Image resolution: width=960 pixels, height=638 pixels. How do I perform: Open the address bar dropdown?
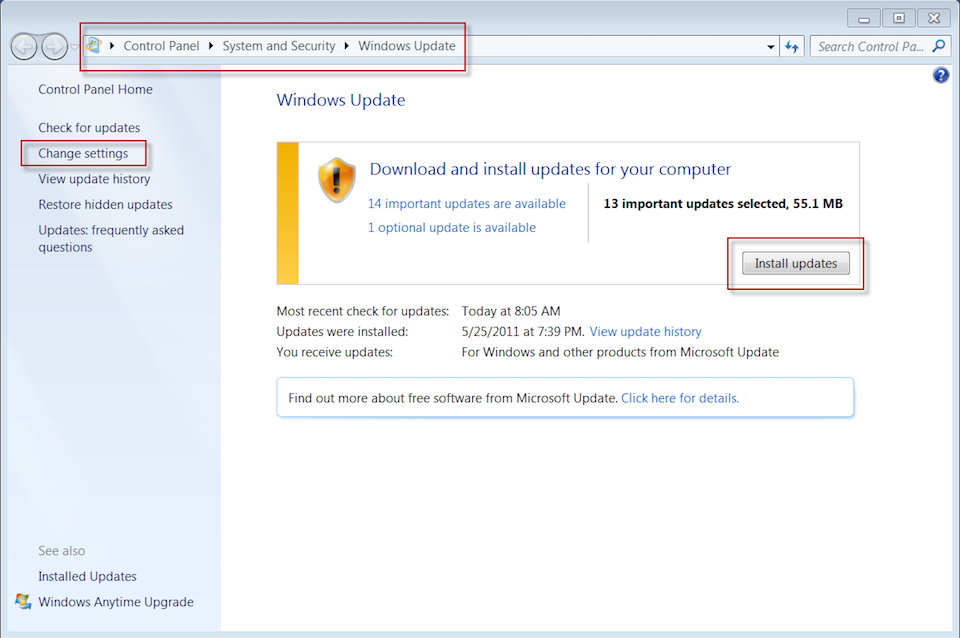pyautogui.click(x=770, y=46)
